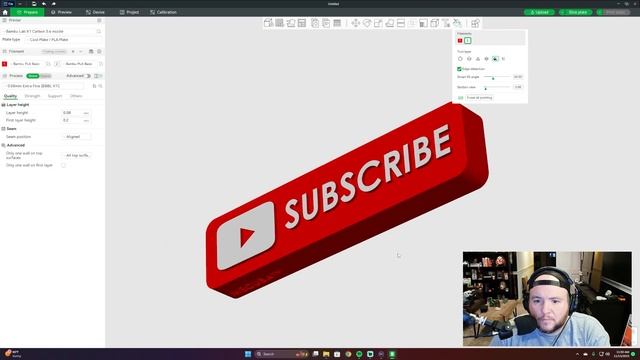Image resolution: width=640 pixels, height=360 pixels.
Task: Open the Assembly view icon
Action: pos(475,23)
